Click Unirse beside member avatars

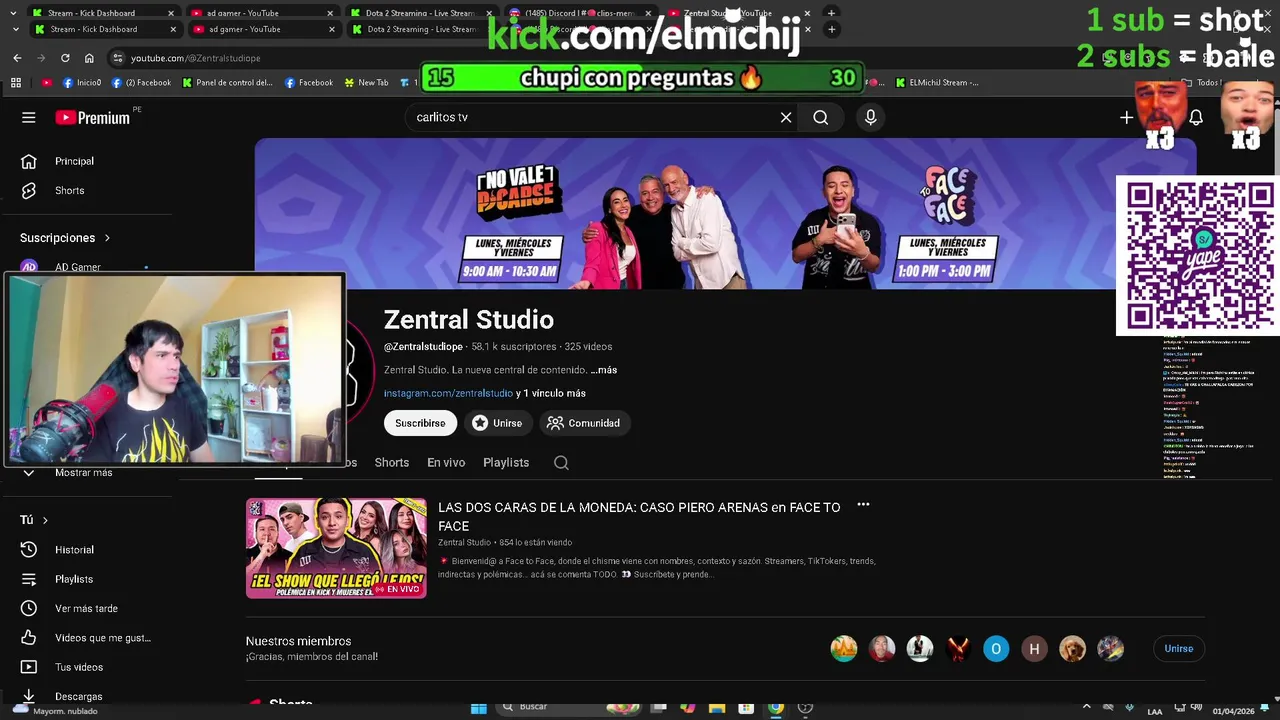pos(1179,648)
